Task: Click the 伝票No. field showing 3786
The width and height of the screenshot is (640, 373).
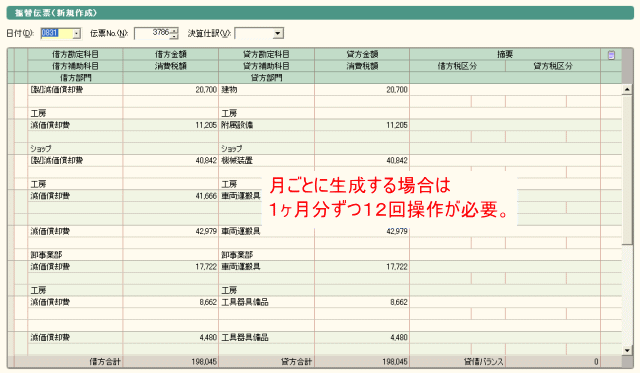Action: [x=153, y=33]
